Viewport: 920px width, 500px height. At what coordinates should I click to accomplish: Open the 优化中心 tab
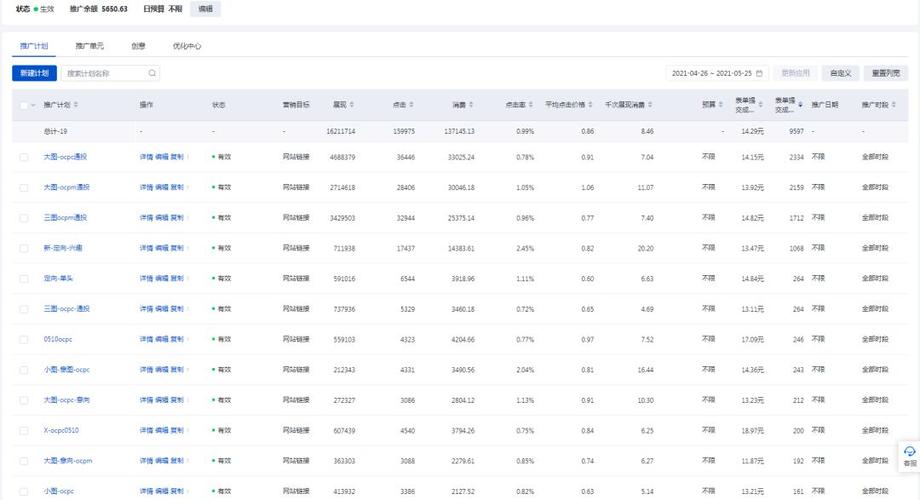(187, 46)
